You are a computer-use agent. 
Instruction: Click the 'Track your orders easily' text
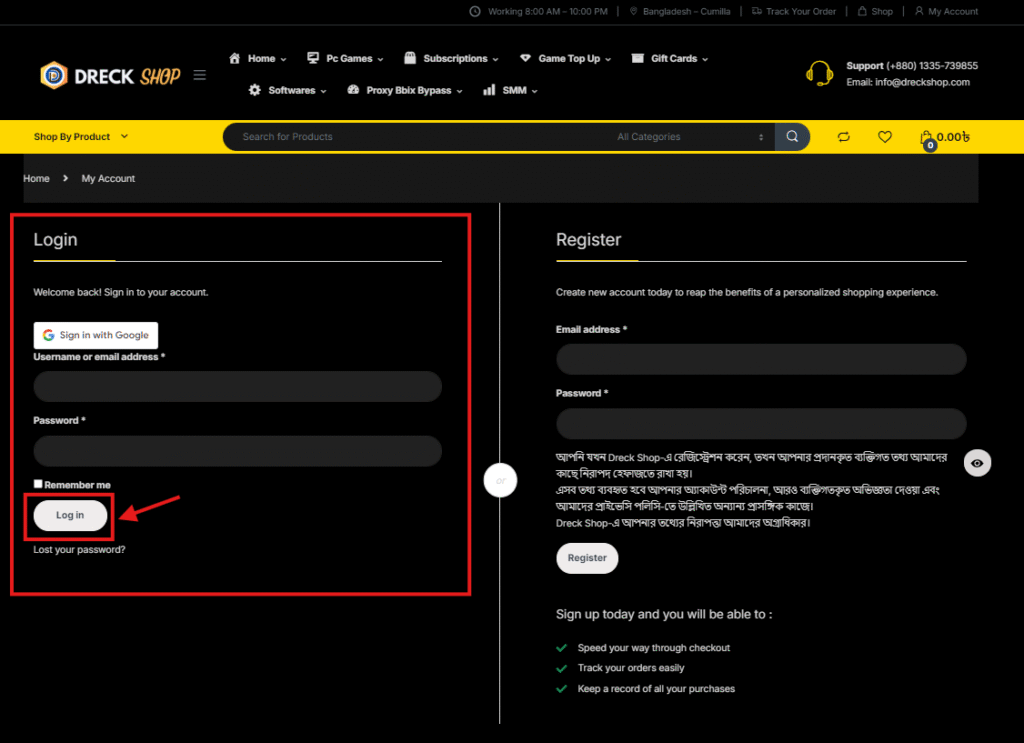[x=631, y=668]
